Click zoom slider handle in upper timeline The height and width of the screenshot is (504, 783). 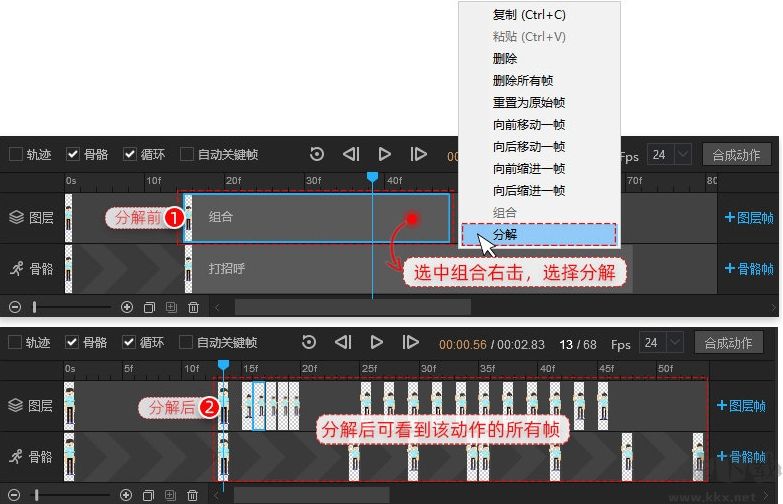click(34, 307)
